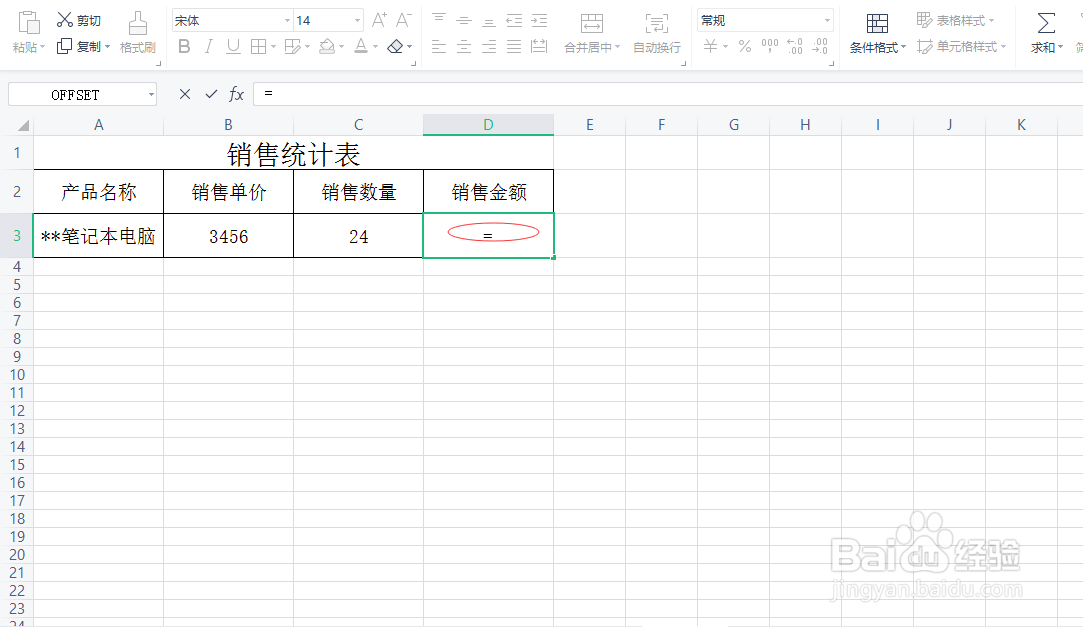1083x627 pixels.
Task: Open the font size 14 dropdown
Action: point(356,21)
